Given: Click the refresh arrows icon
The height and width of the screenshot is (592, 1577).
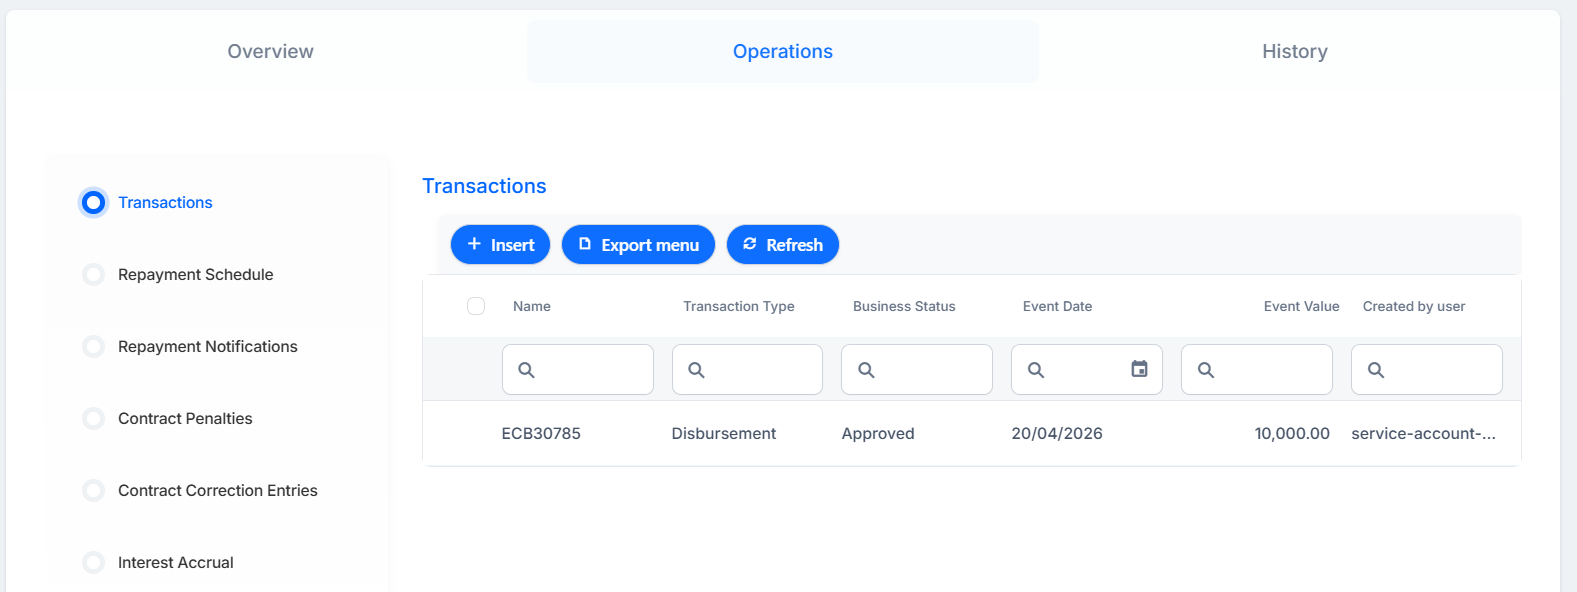Looking at the screenshot, I should (x=750, y=244).
